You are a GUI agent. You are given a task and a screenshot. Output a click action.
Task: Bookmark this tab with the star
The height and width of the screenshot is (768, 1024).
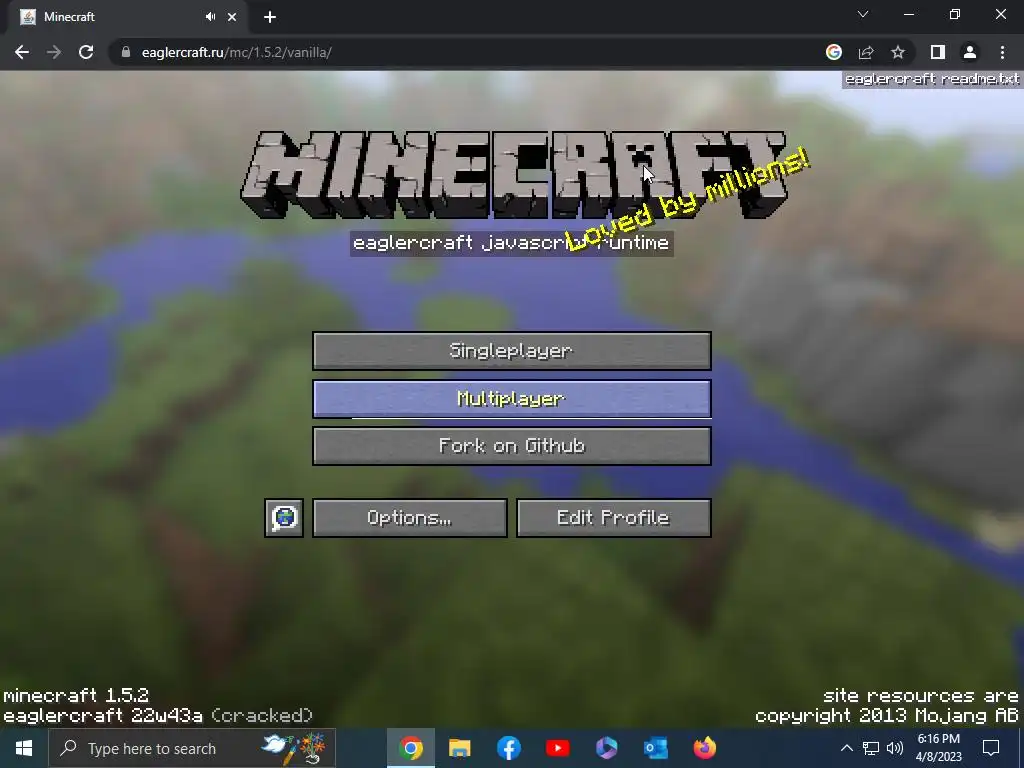click(898, 52)
